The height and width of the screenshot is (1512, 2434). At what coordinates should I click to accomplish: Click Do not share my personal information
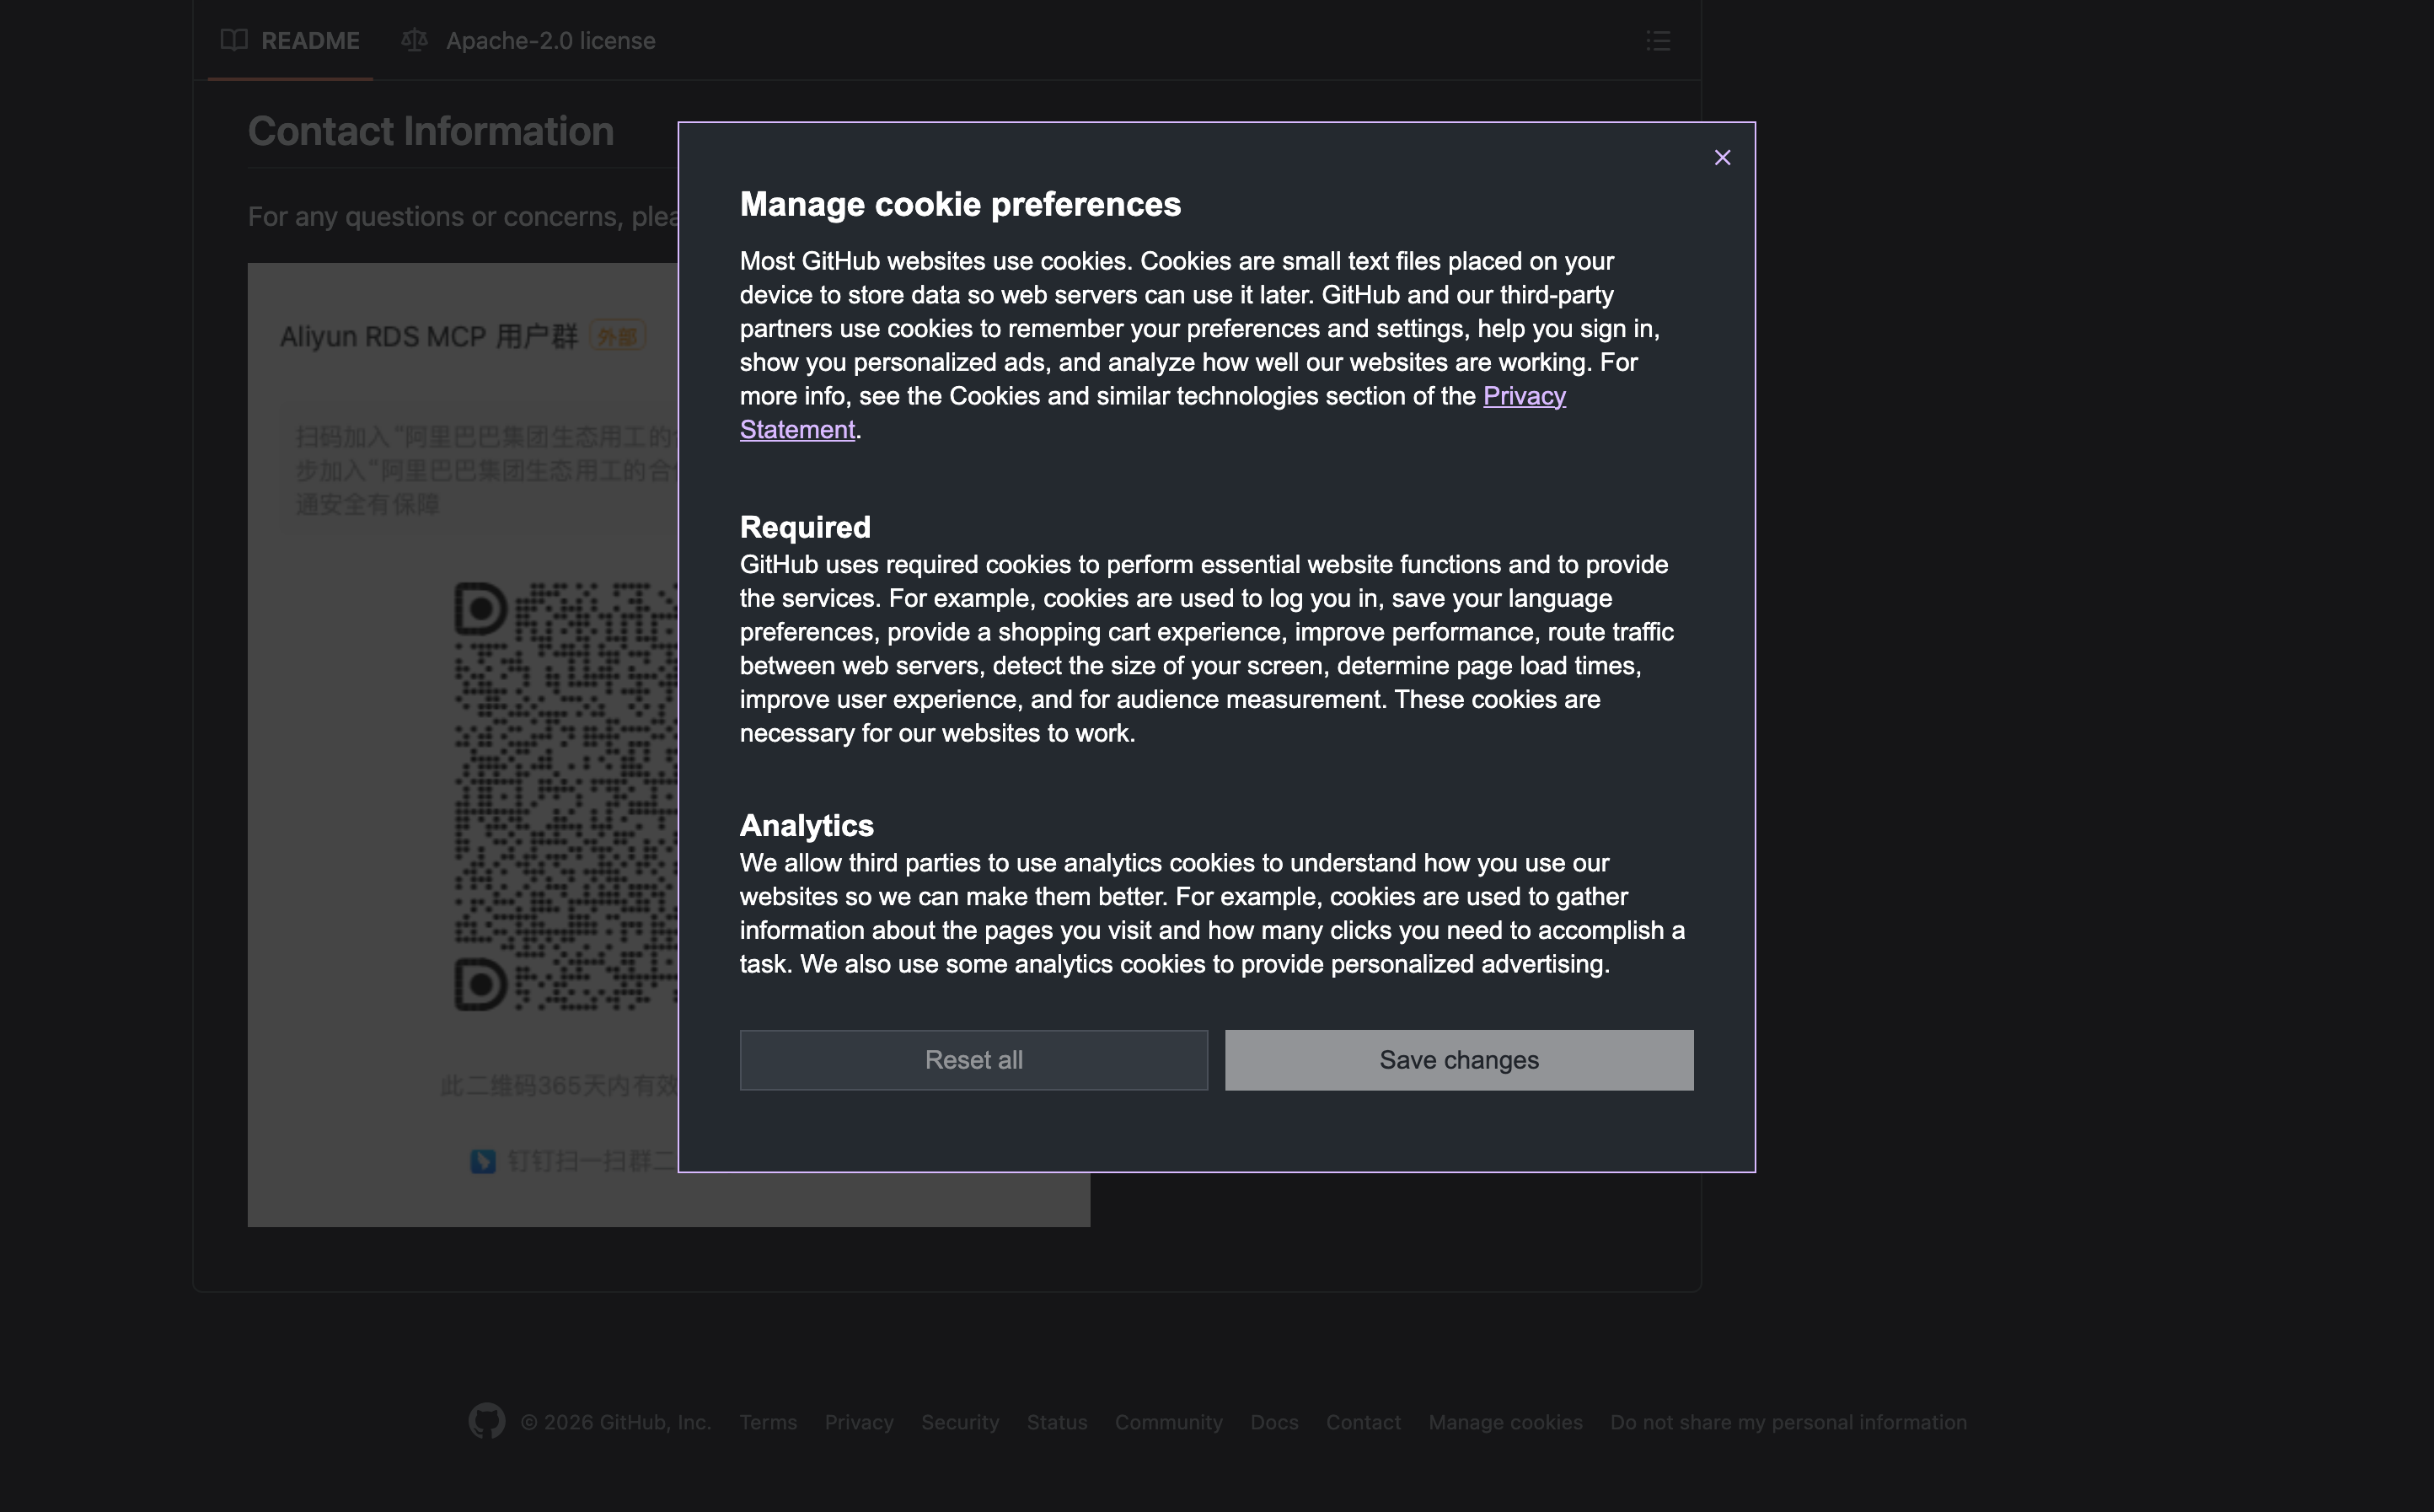click(x=1788, y=1422)
